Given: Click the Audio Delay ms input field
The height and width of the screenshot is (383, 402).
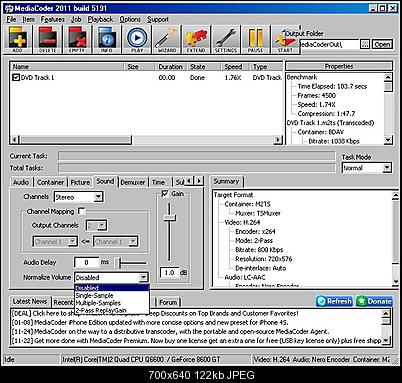Looking at the screenshot, I should coord(86,262).
